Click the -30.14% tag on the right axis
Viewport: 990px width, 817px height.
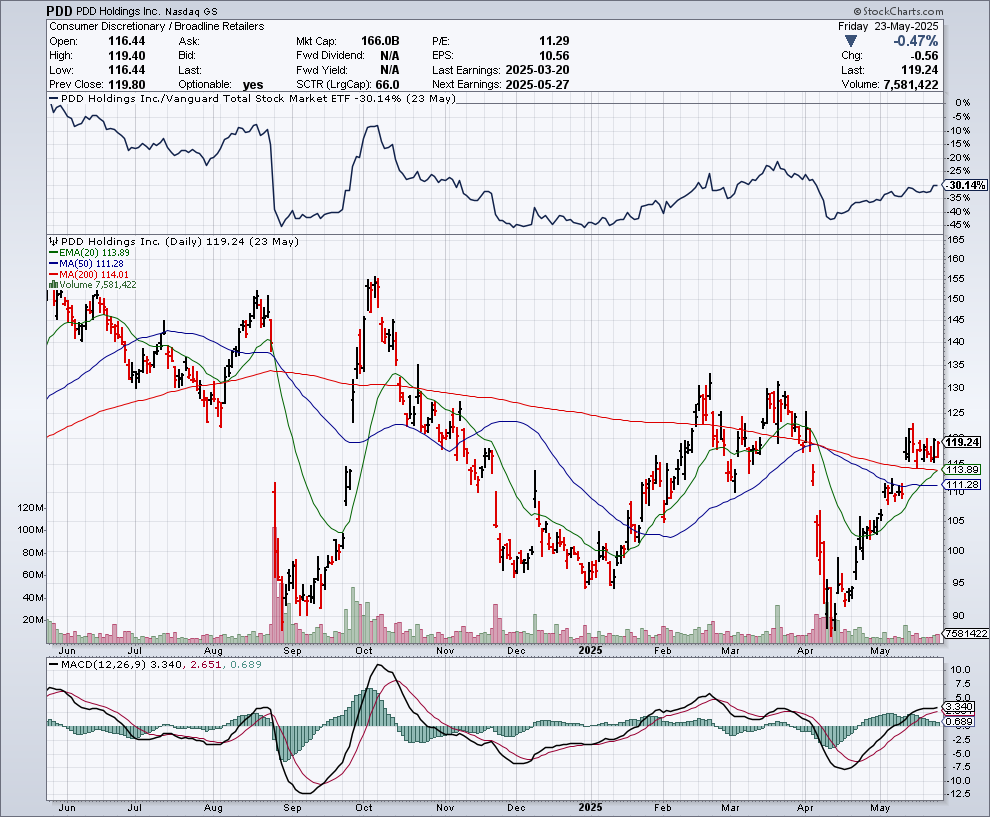[967, 185]
